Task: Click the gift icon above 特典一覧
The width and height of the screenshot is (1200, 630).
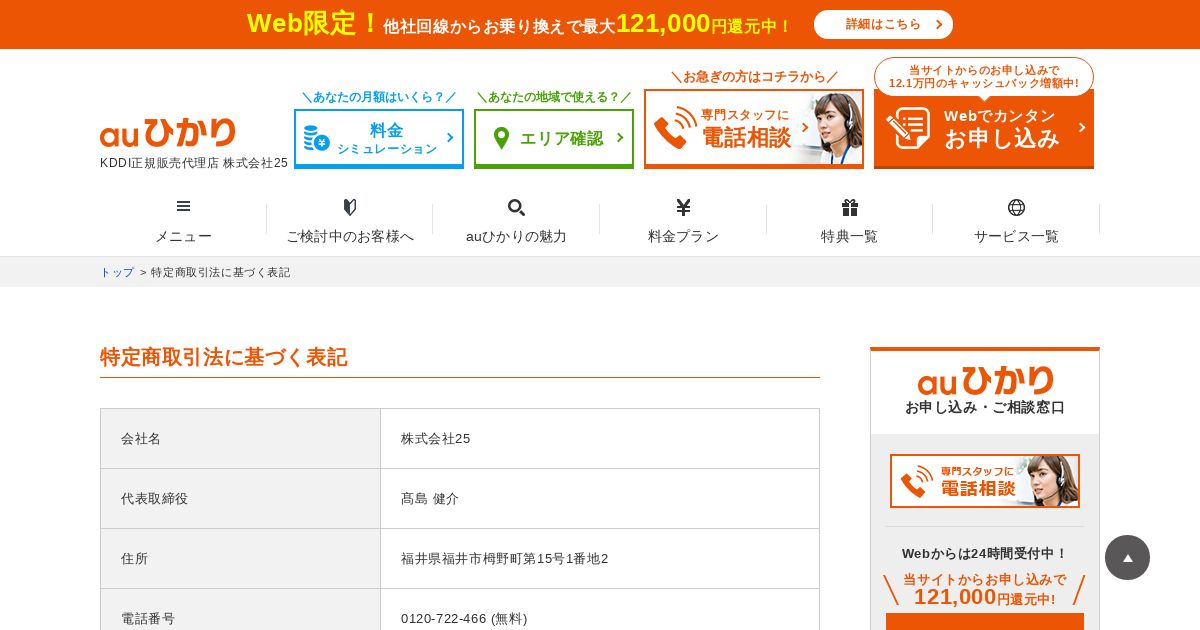Action: pyautogui.click(x=850, y=207)
